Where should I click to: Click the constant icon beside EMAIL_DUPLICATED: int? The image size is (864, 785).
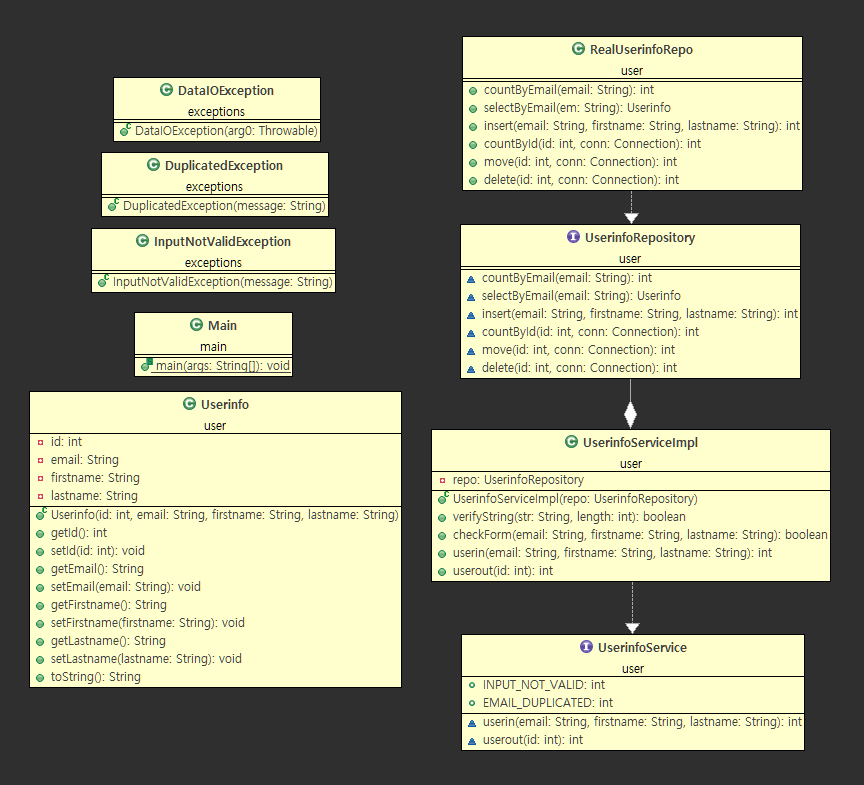(472, 703)
